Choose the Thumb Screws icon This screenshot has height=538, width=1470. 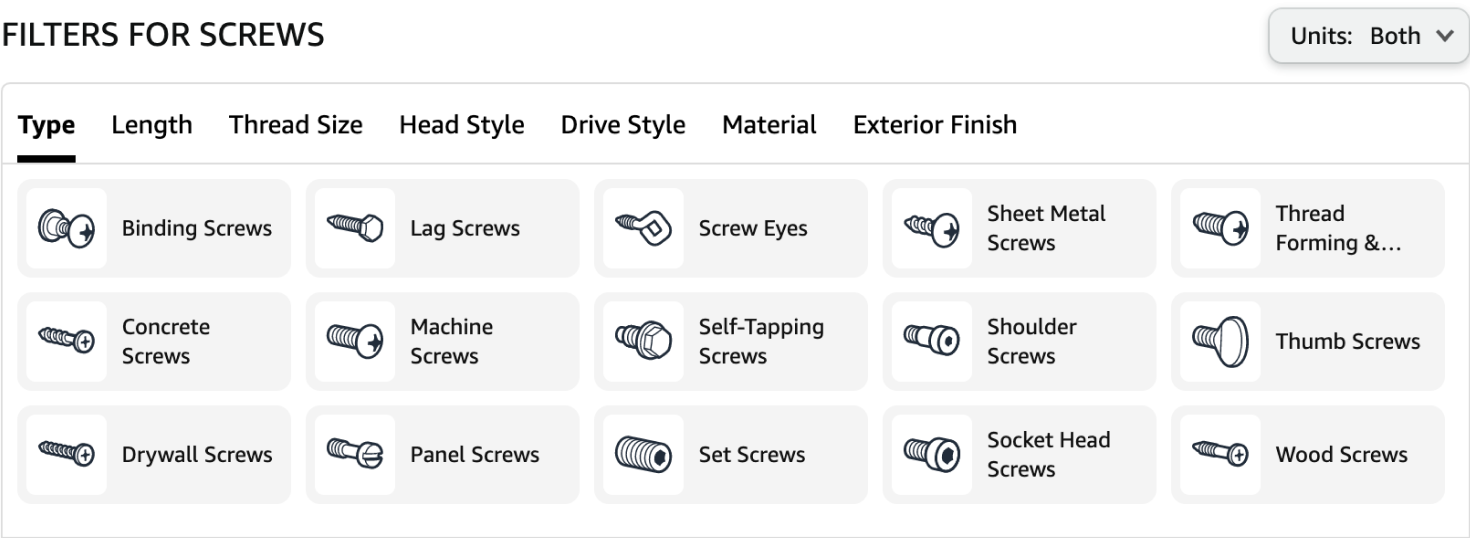(1220, 341)
